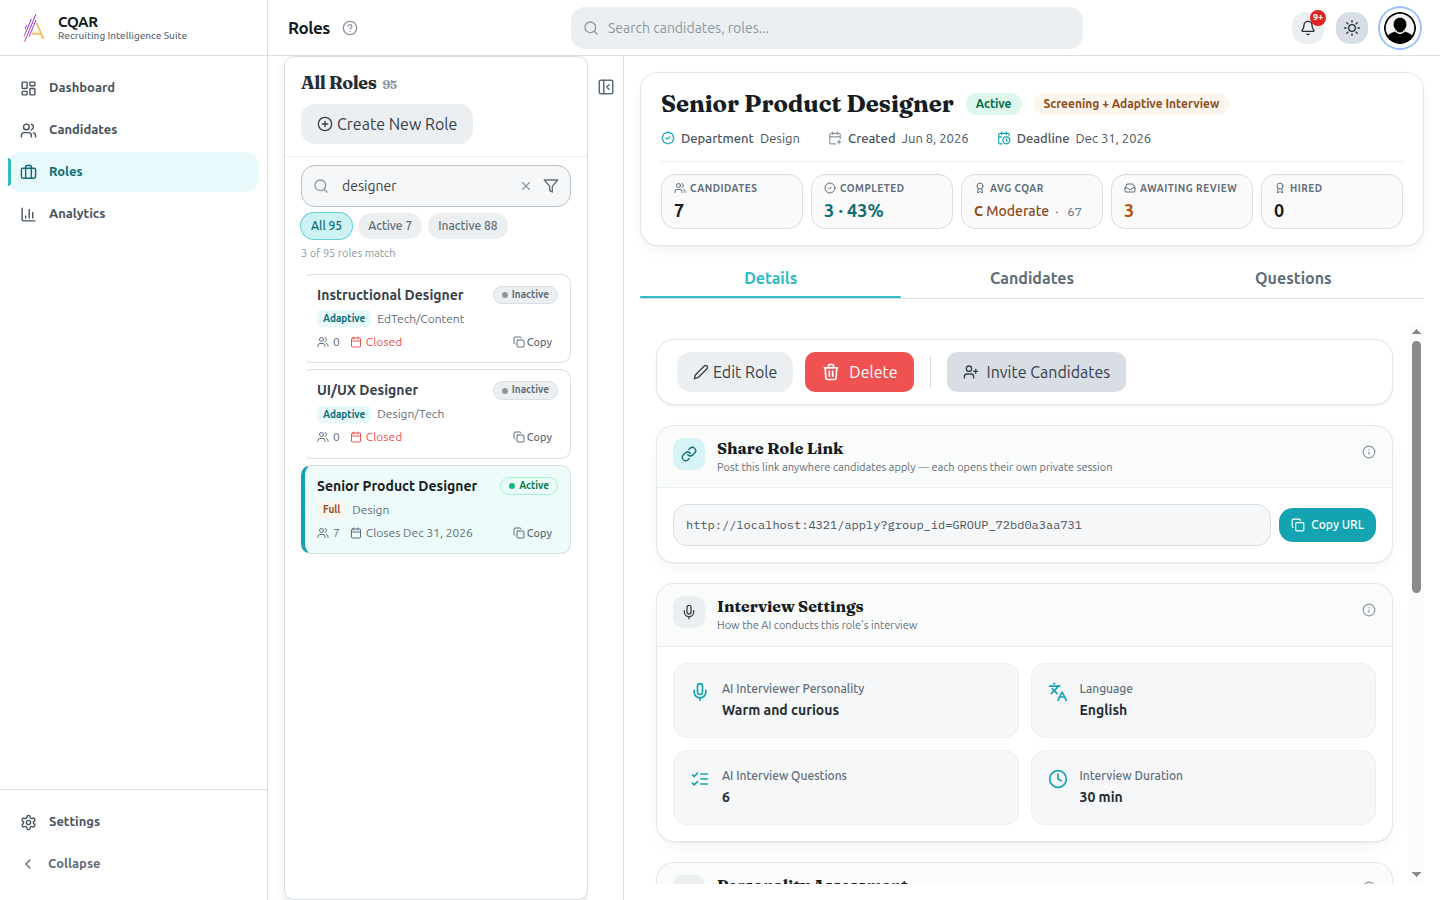Click the CQAR logo icon
The height and width of the screenshot is (900, 1440).
34,28
